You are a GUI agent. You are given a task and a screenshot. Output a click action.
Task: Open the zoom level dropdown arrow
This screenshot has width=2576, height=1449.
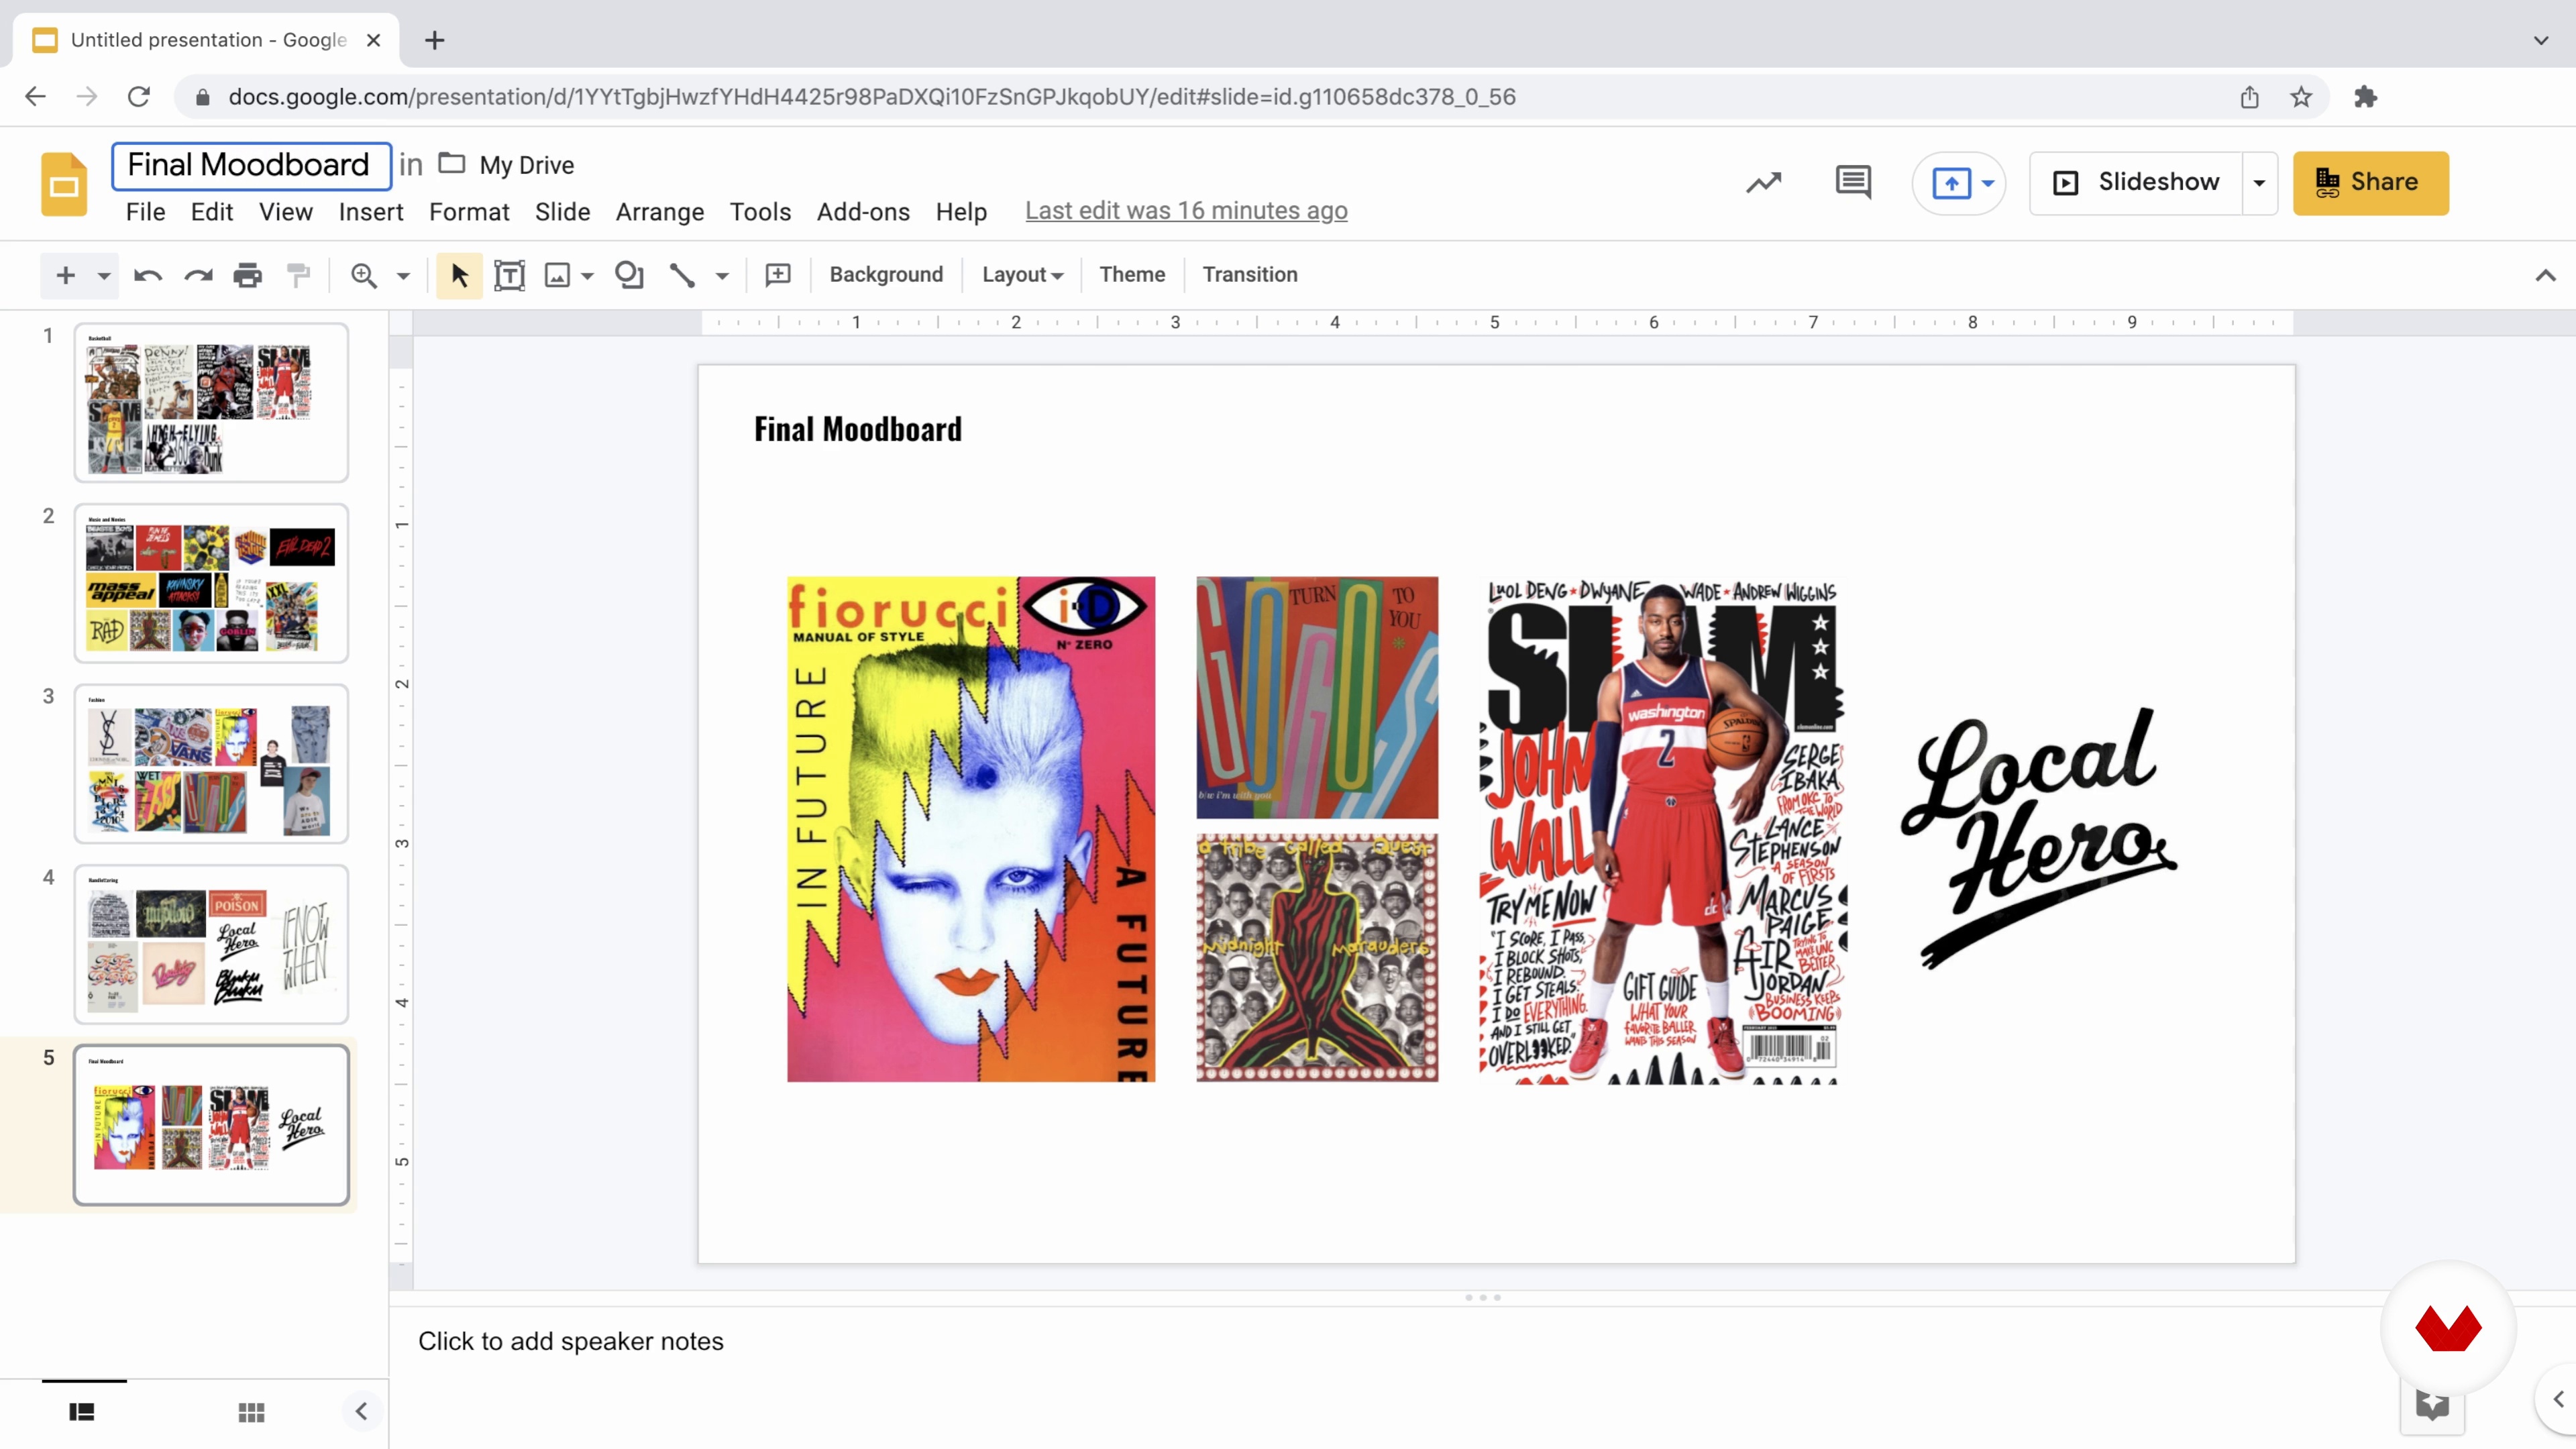coord(403,275)
